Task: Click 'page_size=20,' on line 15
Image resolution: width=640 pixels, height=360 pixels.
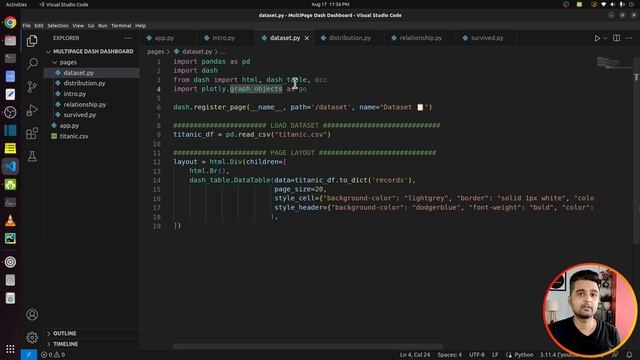Action: [x=300, y=189]
